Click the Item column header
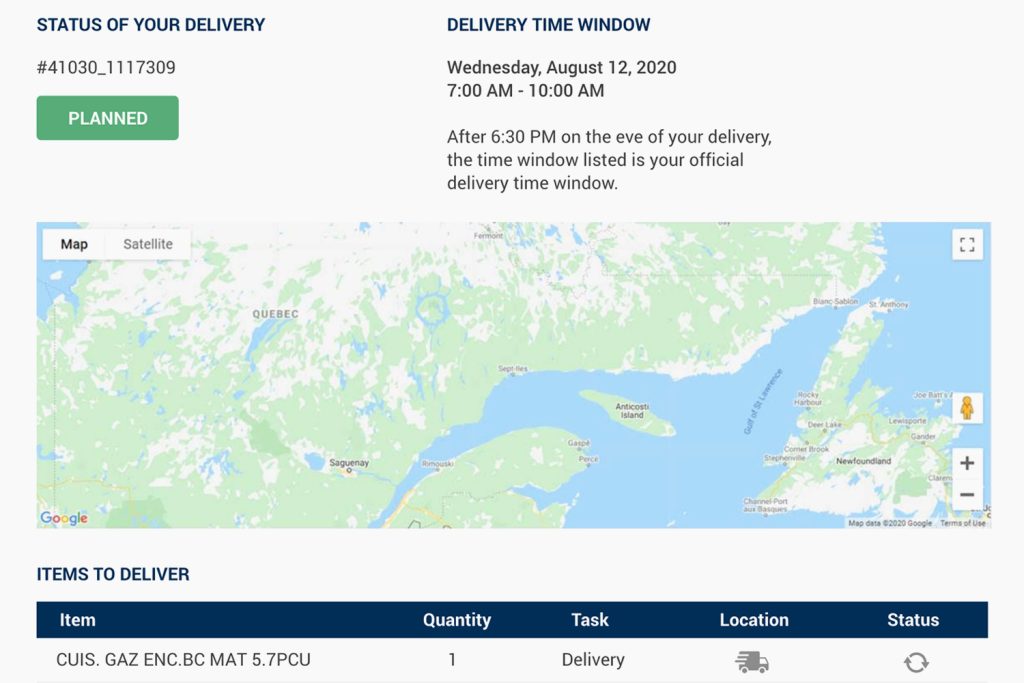 coord(77,620)
